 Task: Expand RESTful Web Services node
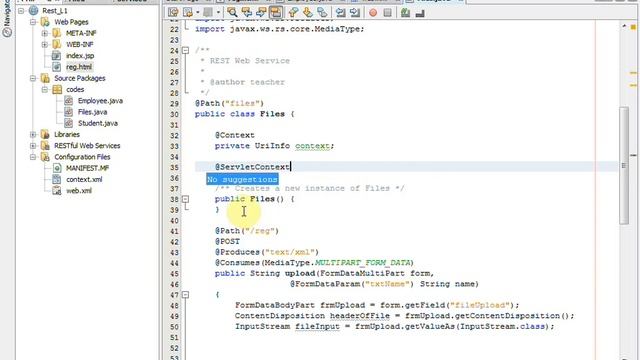[33, 146]
